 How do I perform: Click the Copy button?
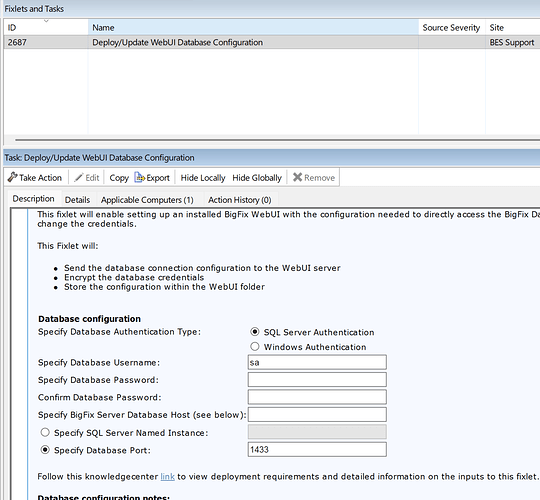click(119, 178)
